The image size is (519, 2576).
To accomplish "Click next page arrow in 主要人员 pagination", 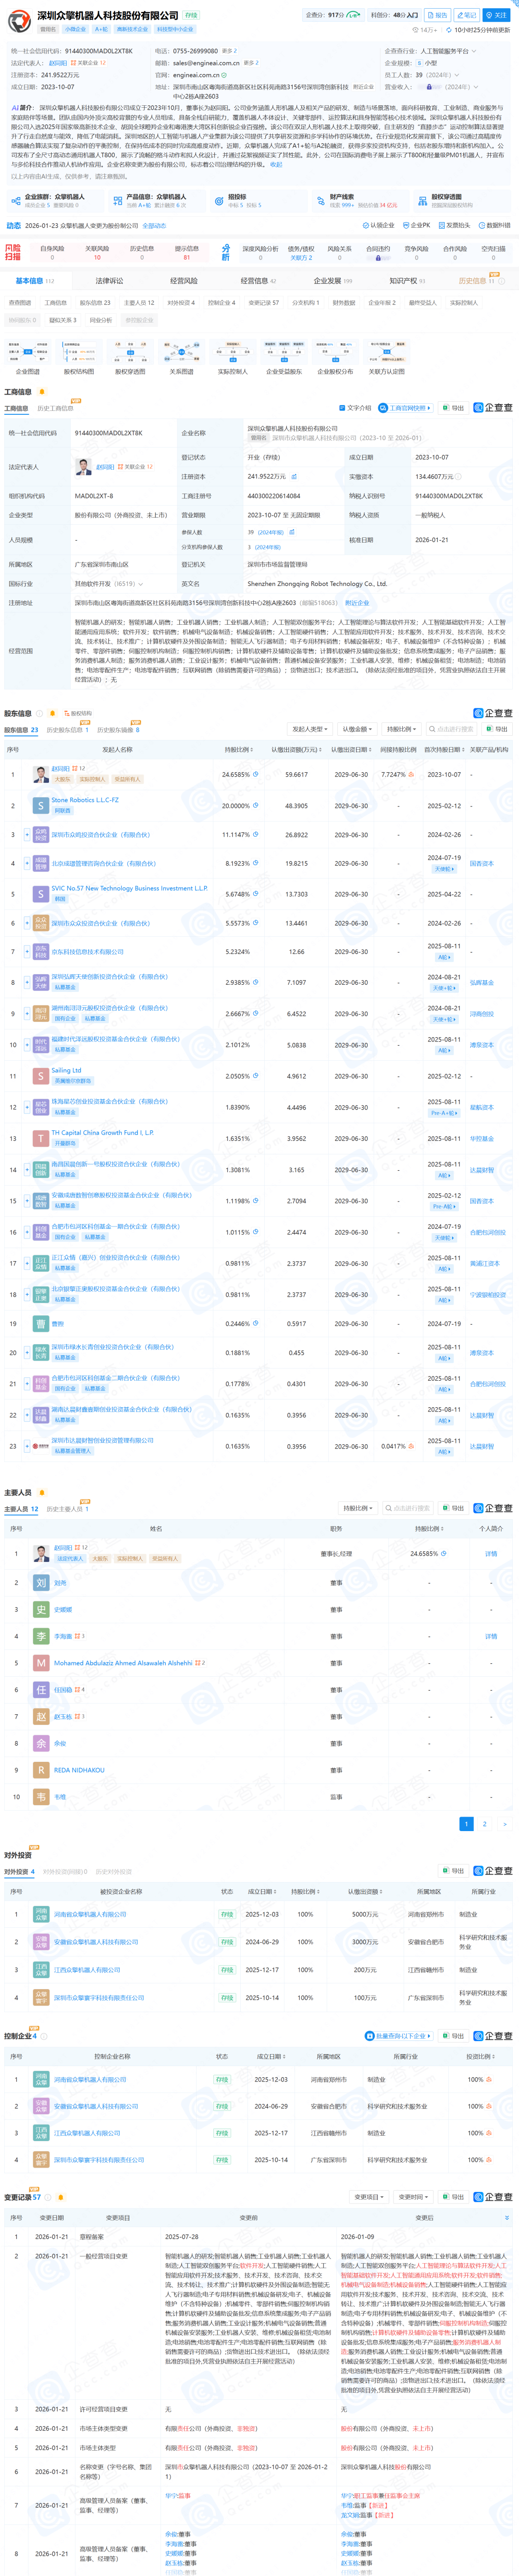I will click(x=504, y=1824).
